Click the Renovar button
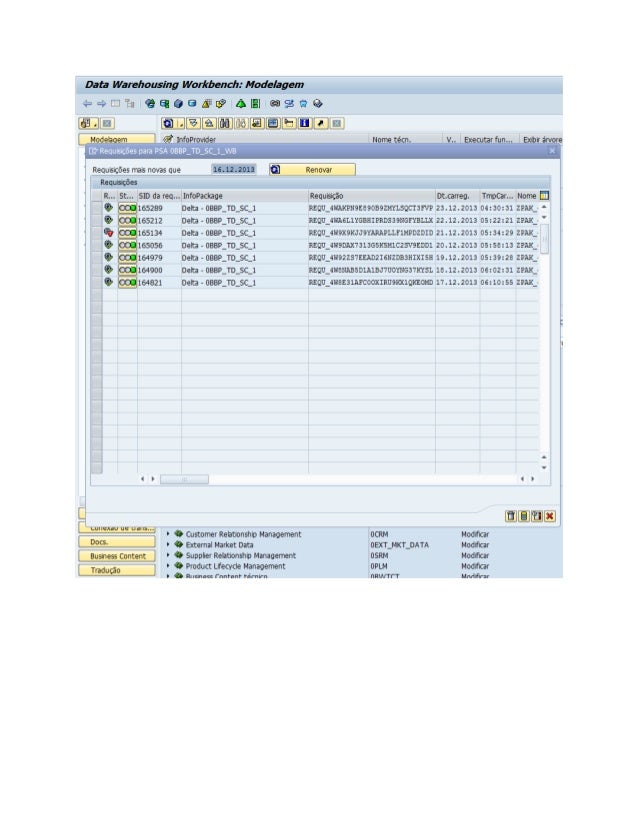 pyautogui.click(x=312, y=170)
